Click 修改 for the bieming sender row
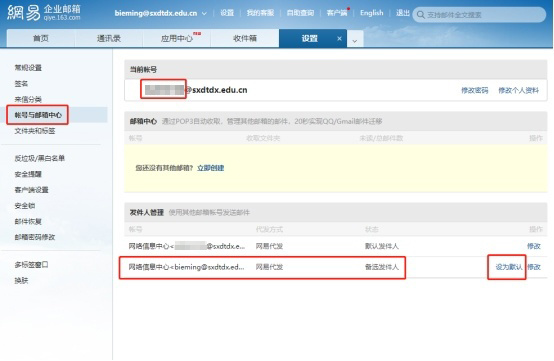The height and width of the screenshot is (361, 554). coord(534,267)
